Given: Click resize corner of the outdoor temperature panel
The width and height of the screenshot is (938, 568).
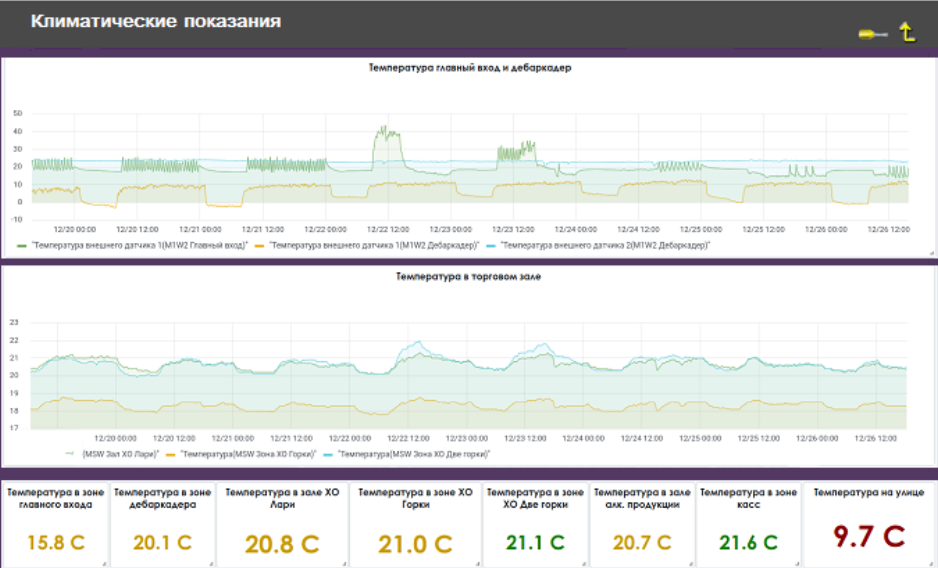Looking at the screenshot, I should coord(931,564).
